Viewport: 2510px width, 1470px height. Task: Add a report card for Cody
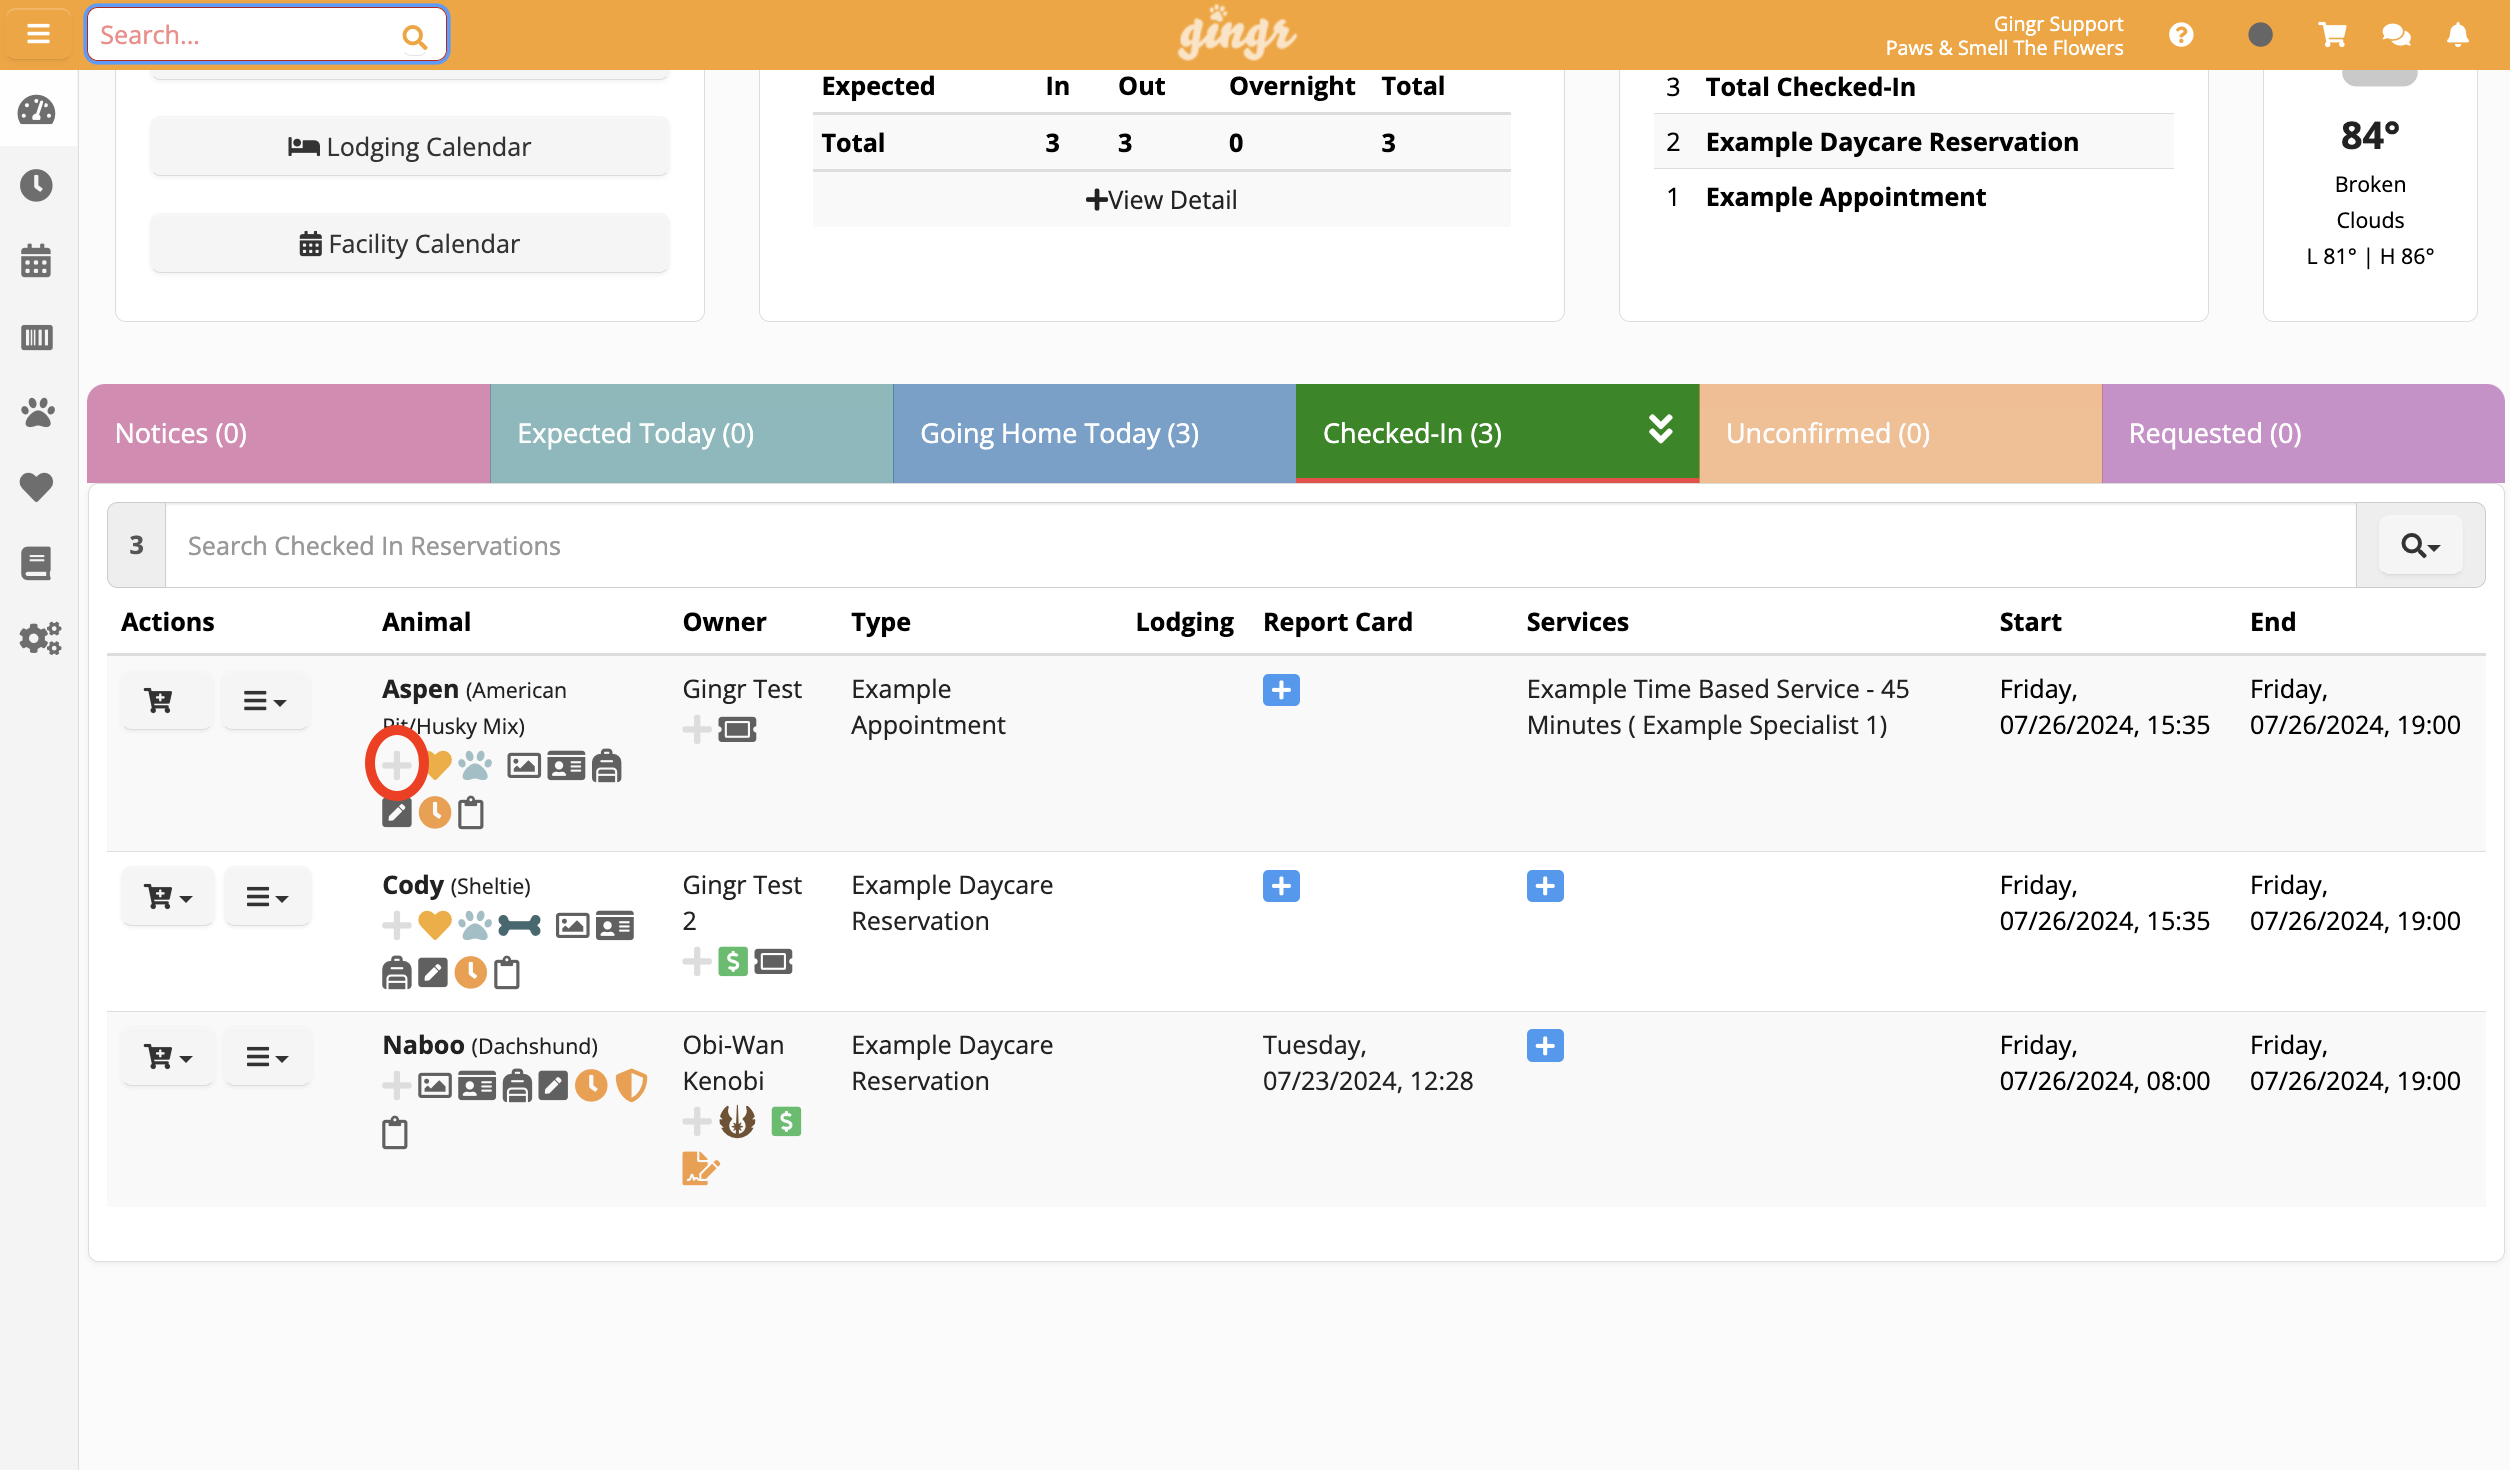[x=1281, y=886]
